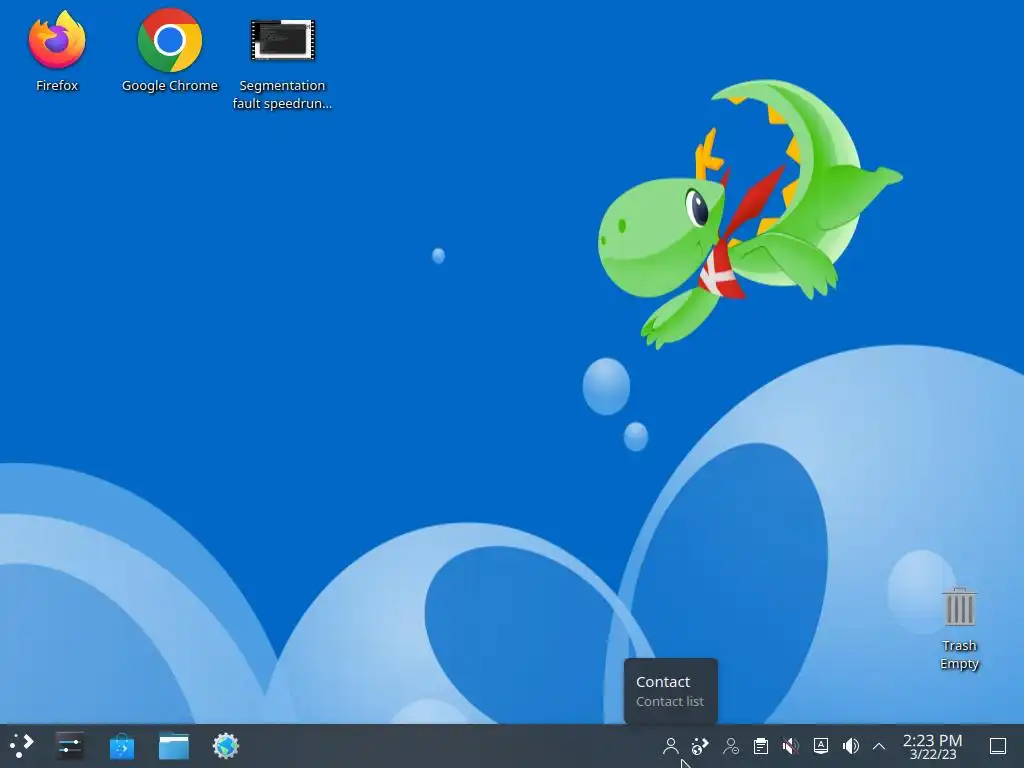Click the muted audio icon with red slash
1024x768 pixels.
pos(791,746)
